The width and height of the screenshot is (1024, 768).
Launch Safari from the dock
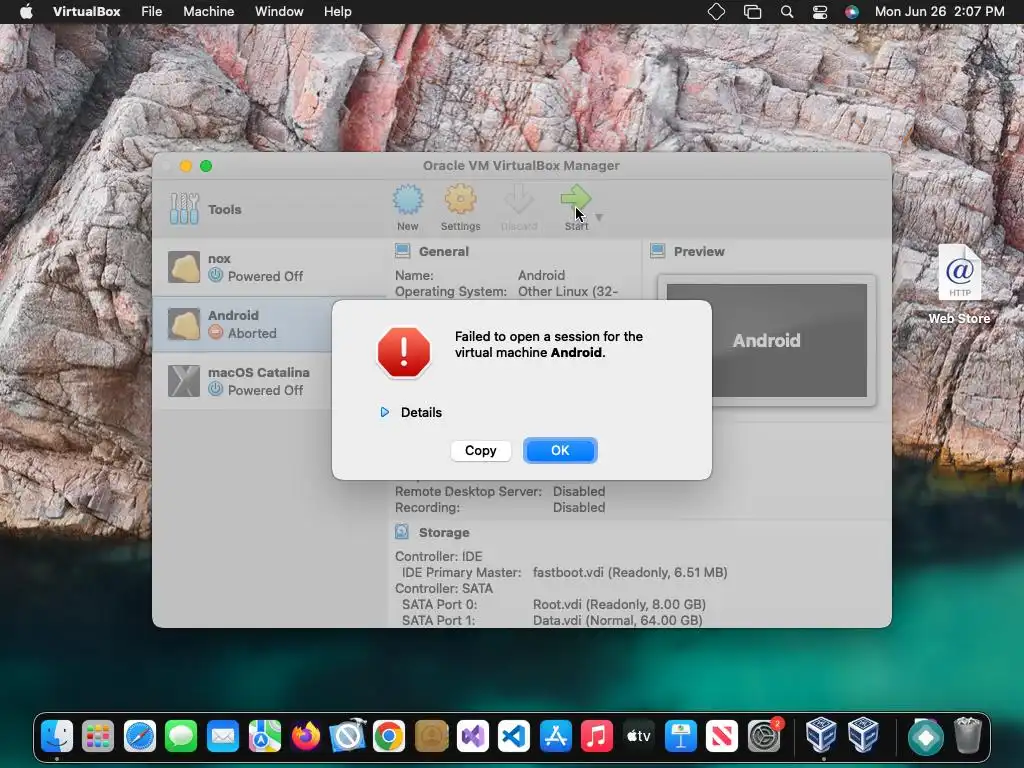140,737
